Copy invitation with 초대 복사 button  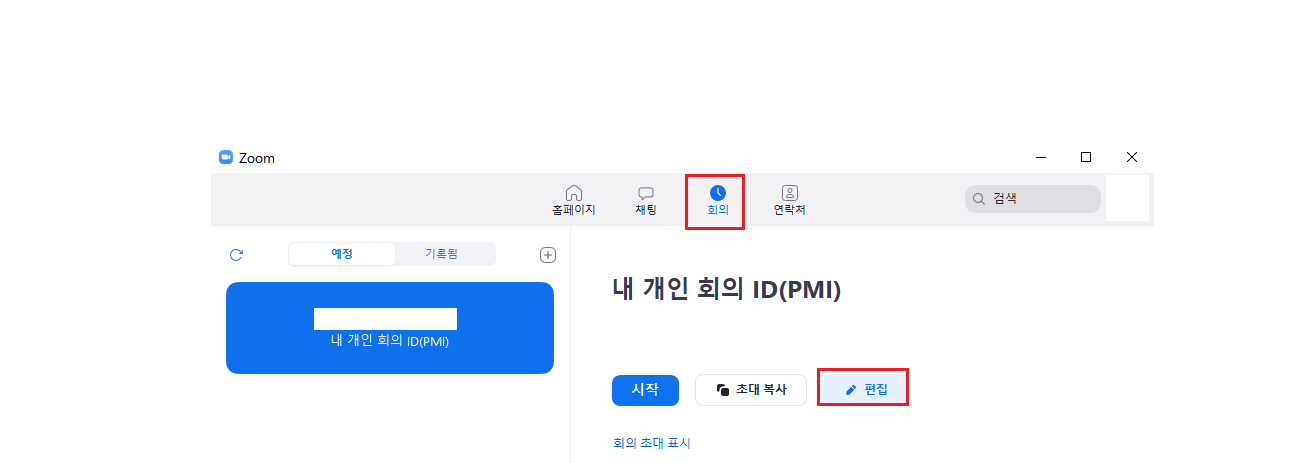point(751,390)
